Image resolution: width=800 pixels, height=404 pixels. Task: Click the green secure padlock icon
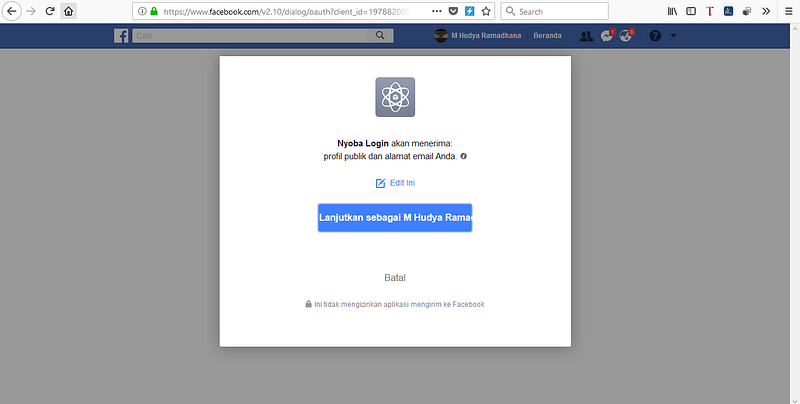coord(154,11)
